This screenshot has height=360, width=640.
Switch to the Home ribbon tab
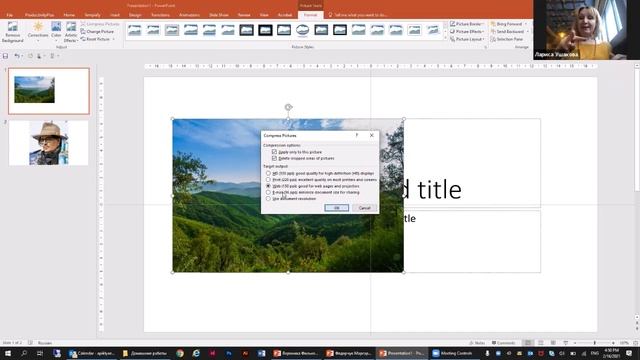tap(69, 15)
